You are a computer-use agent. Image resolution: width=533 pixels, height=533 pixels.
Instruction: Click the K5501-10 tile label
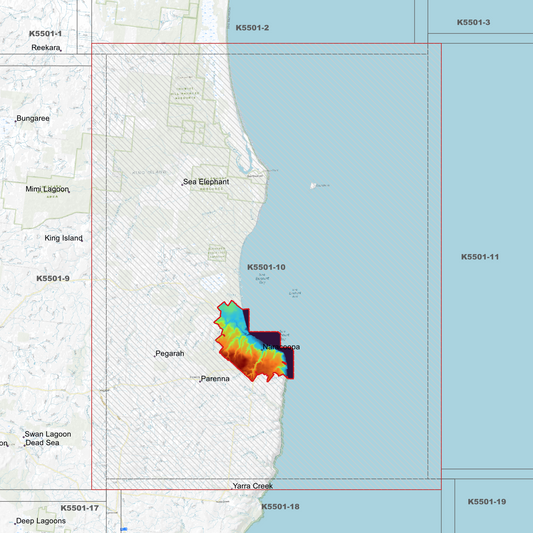[x=266, y=267]
